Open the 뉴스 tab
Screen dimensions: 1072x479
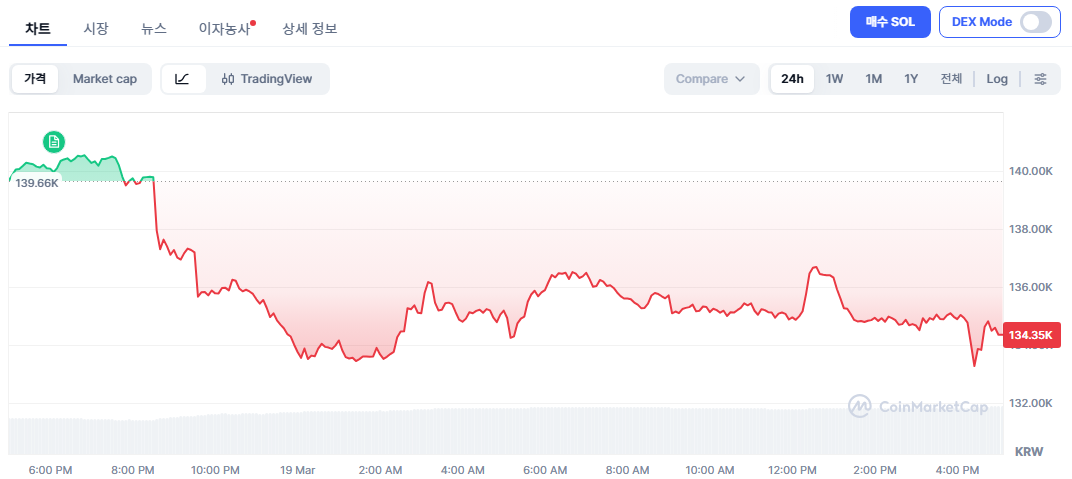point(154,28)
